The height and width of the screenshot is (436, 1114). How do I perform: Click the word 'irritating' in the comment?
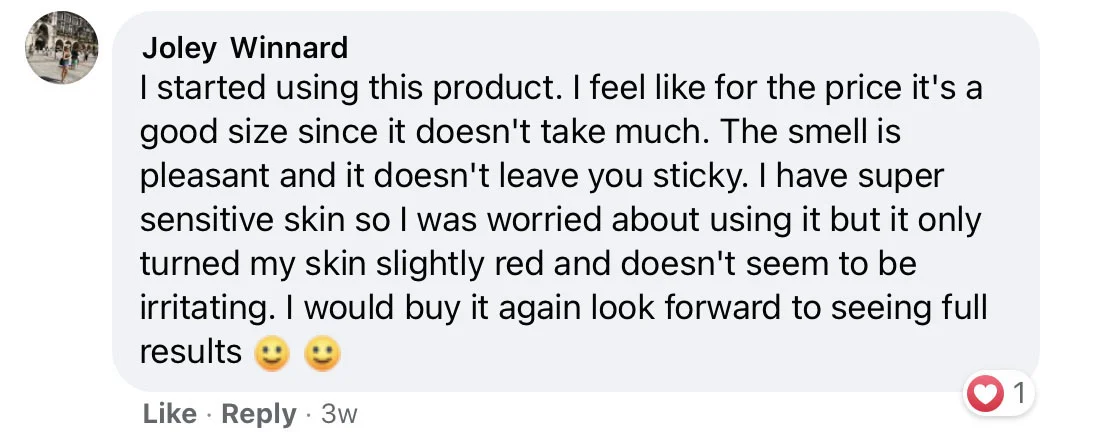tap(197, 307)
